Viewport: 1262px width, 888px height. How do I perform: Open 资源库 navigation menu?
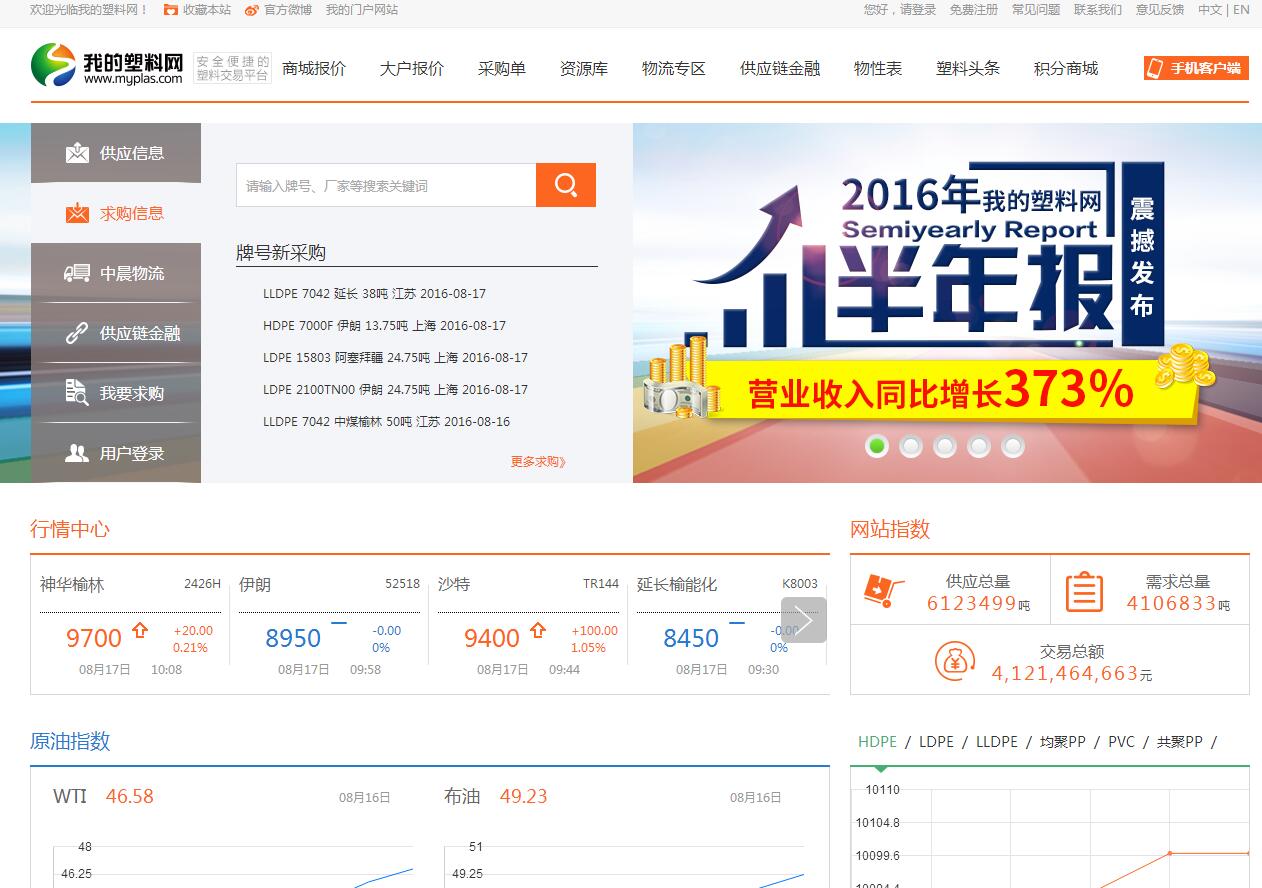pyautogui.click(x=584, y=69)
